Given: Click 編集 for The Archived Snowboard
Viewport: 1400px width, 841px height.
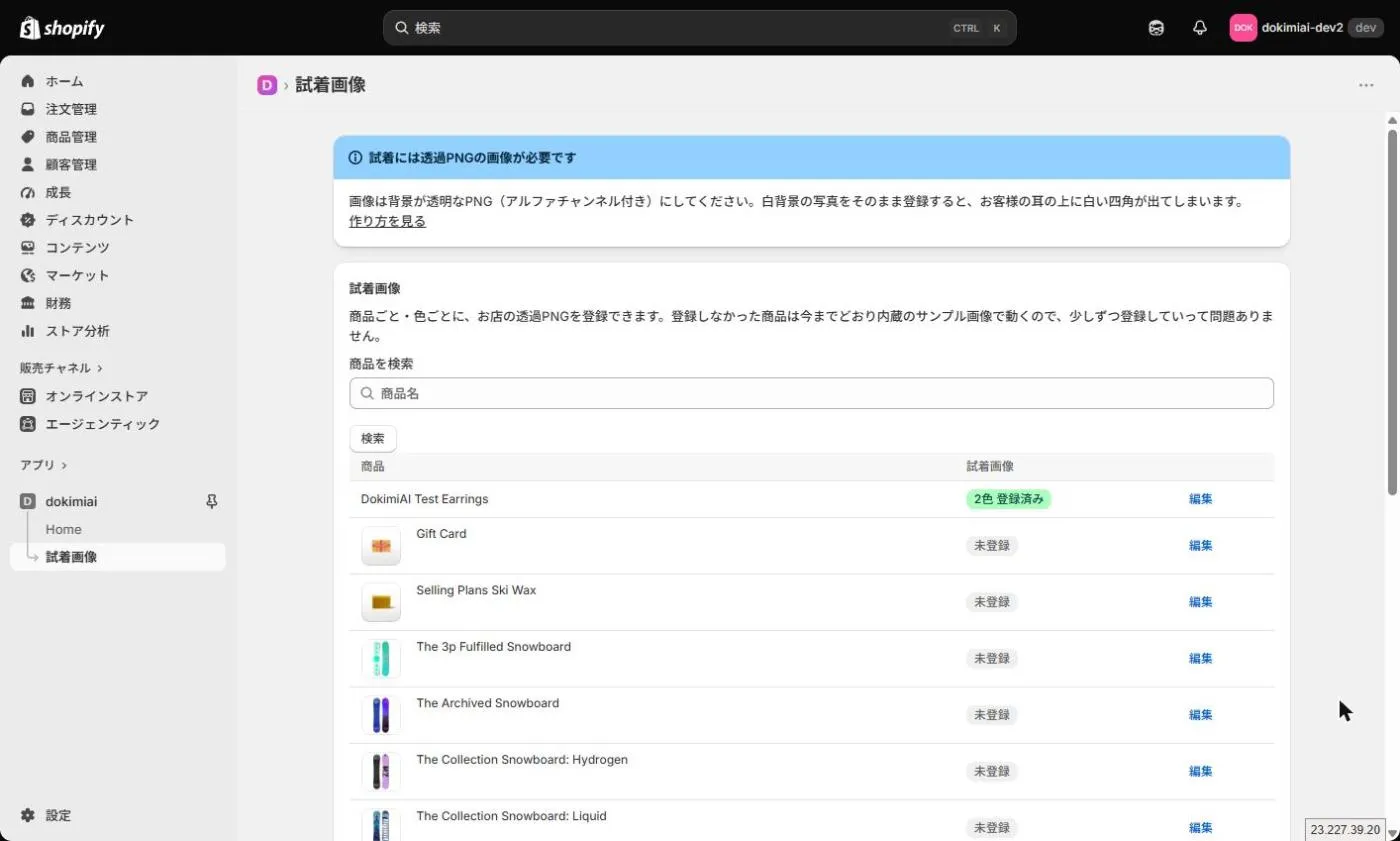Looking at the screenshot, I should (1200, 715).
